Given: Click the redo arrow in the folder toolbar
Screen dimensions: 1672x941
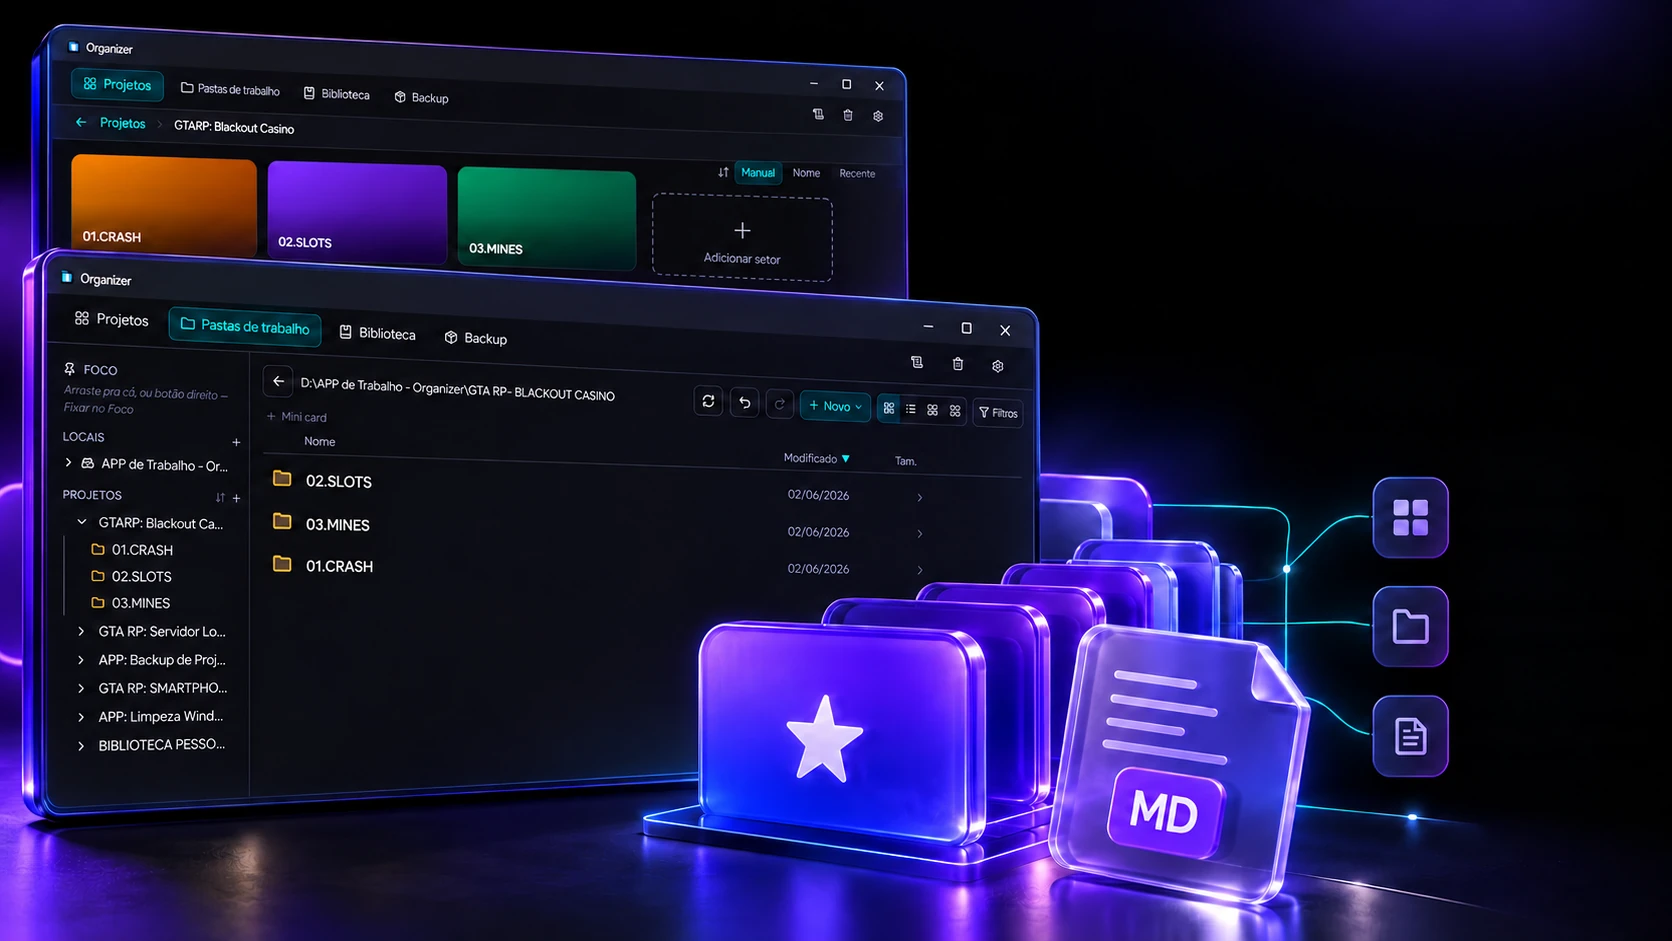Looking at the screenshot, I should [x=779, y=404].
